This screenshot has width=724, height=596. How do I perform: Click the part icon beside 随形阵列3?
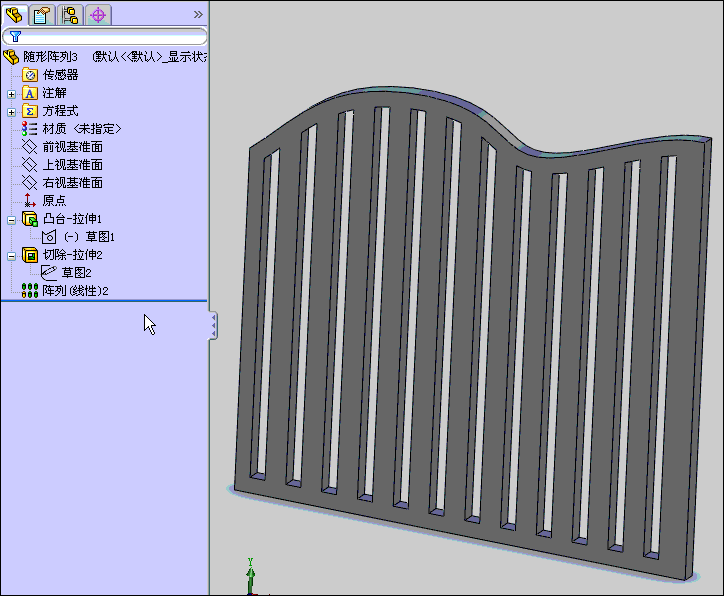coord(11,57)
